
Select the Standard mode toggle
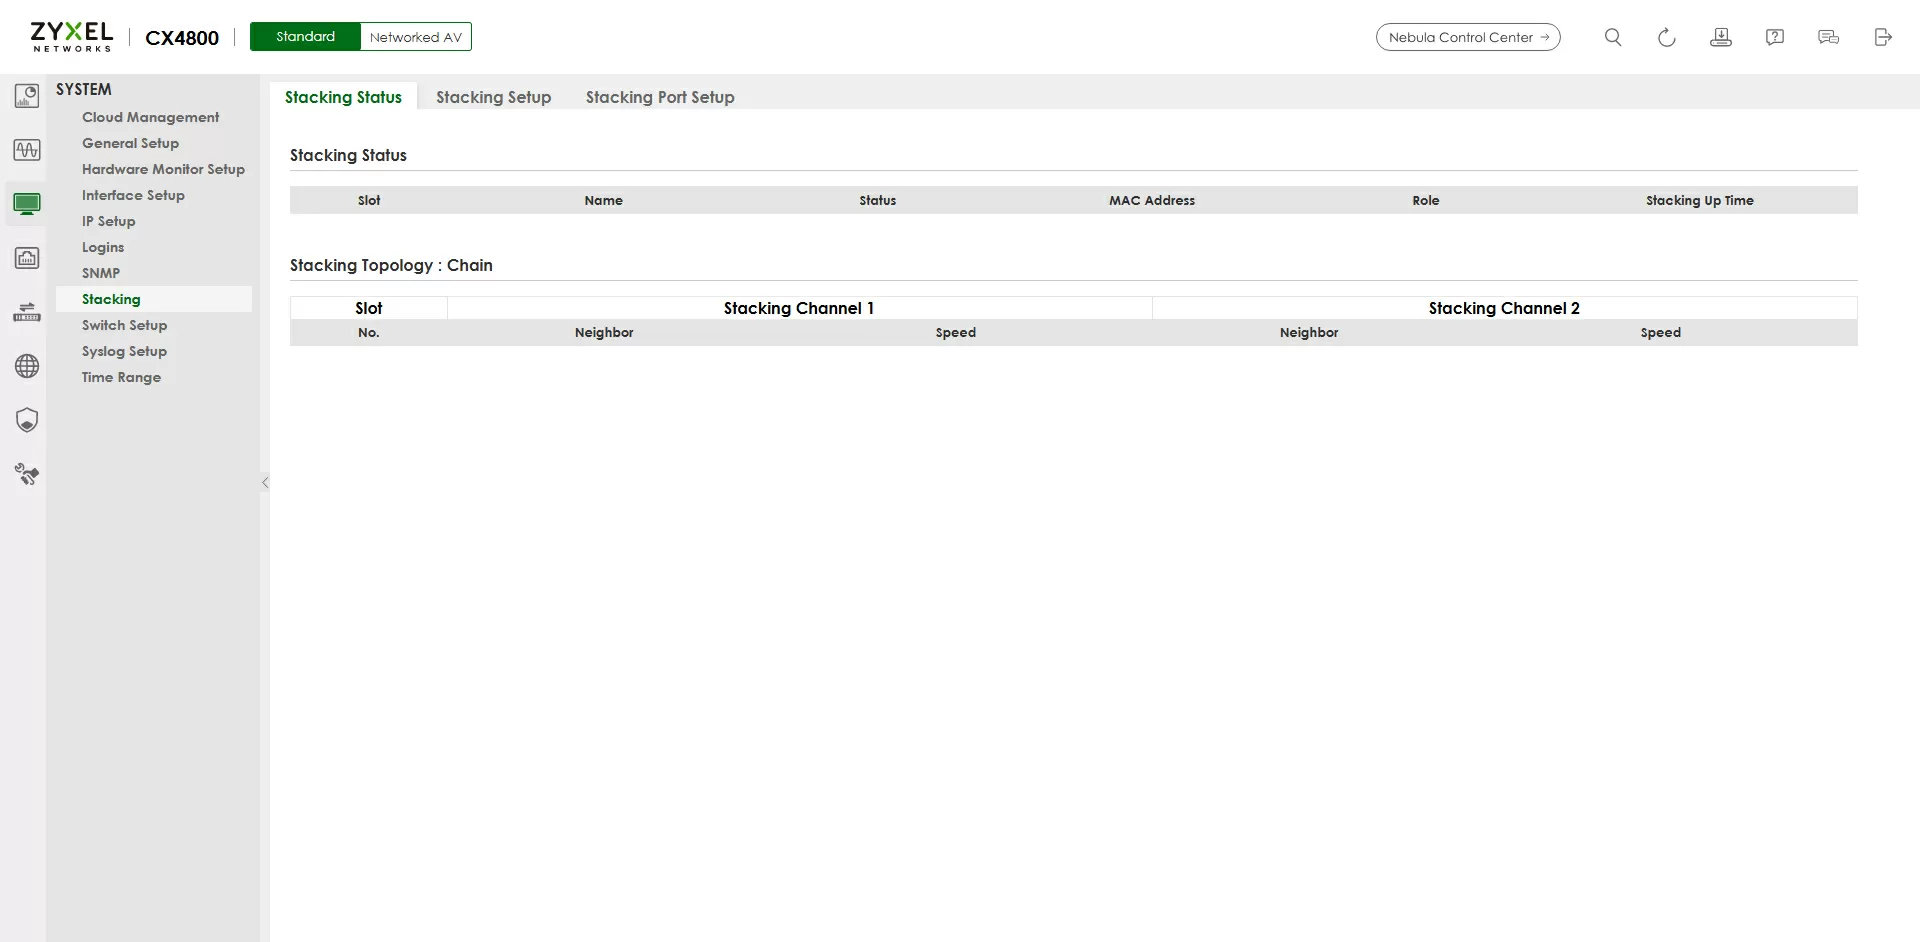click(x=305, y=37)
